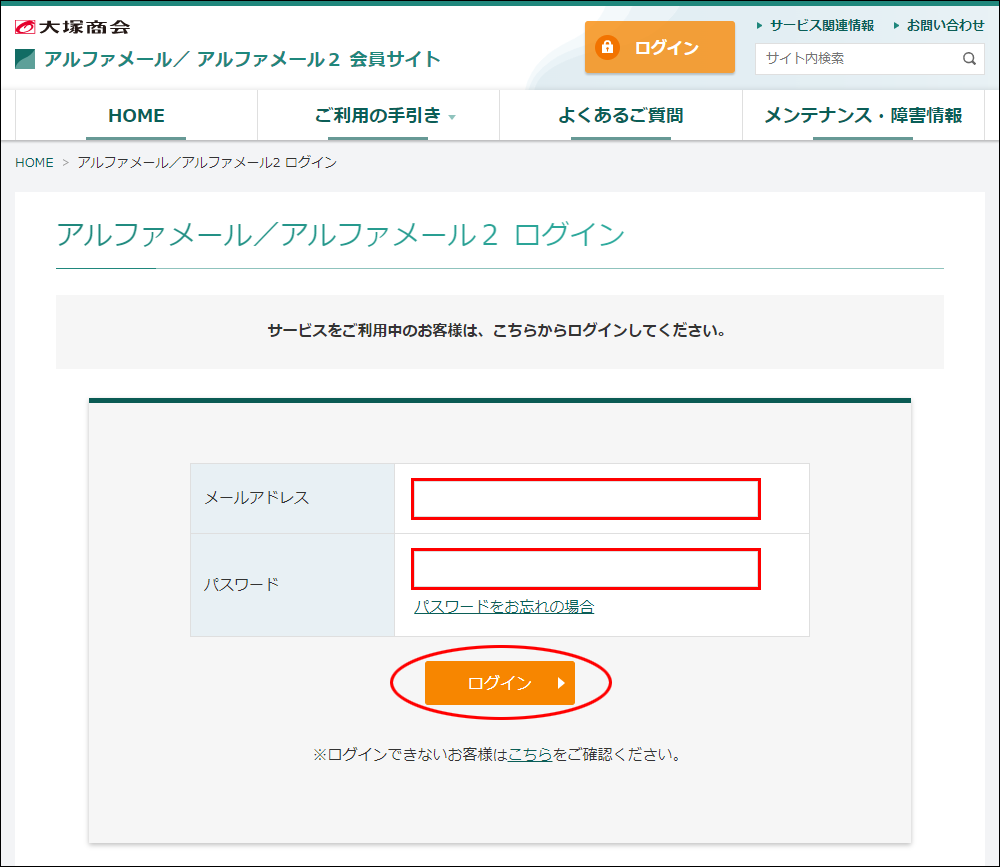Open パスワードをお忘れの場合 link
Viewport: 1000px width, 867px height.
coord(504,606)
